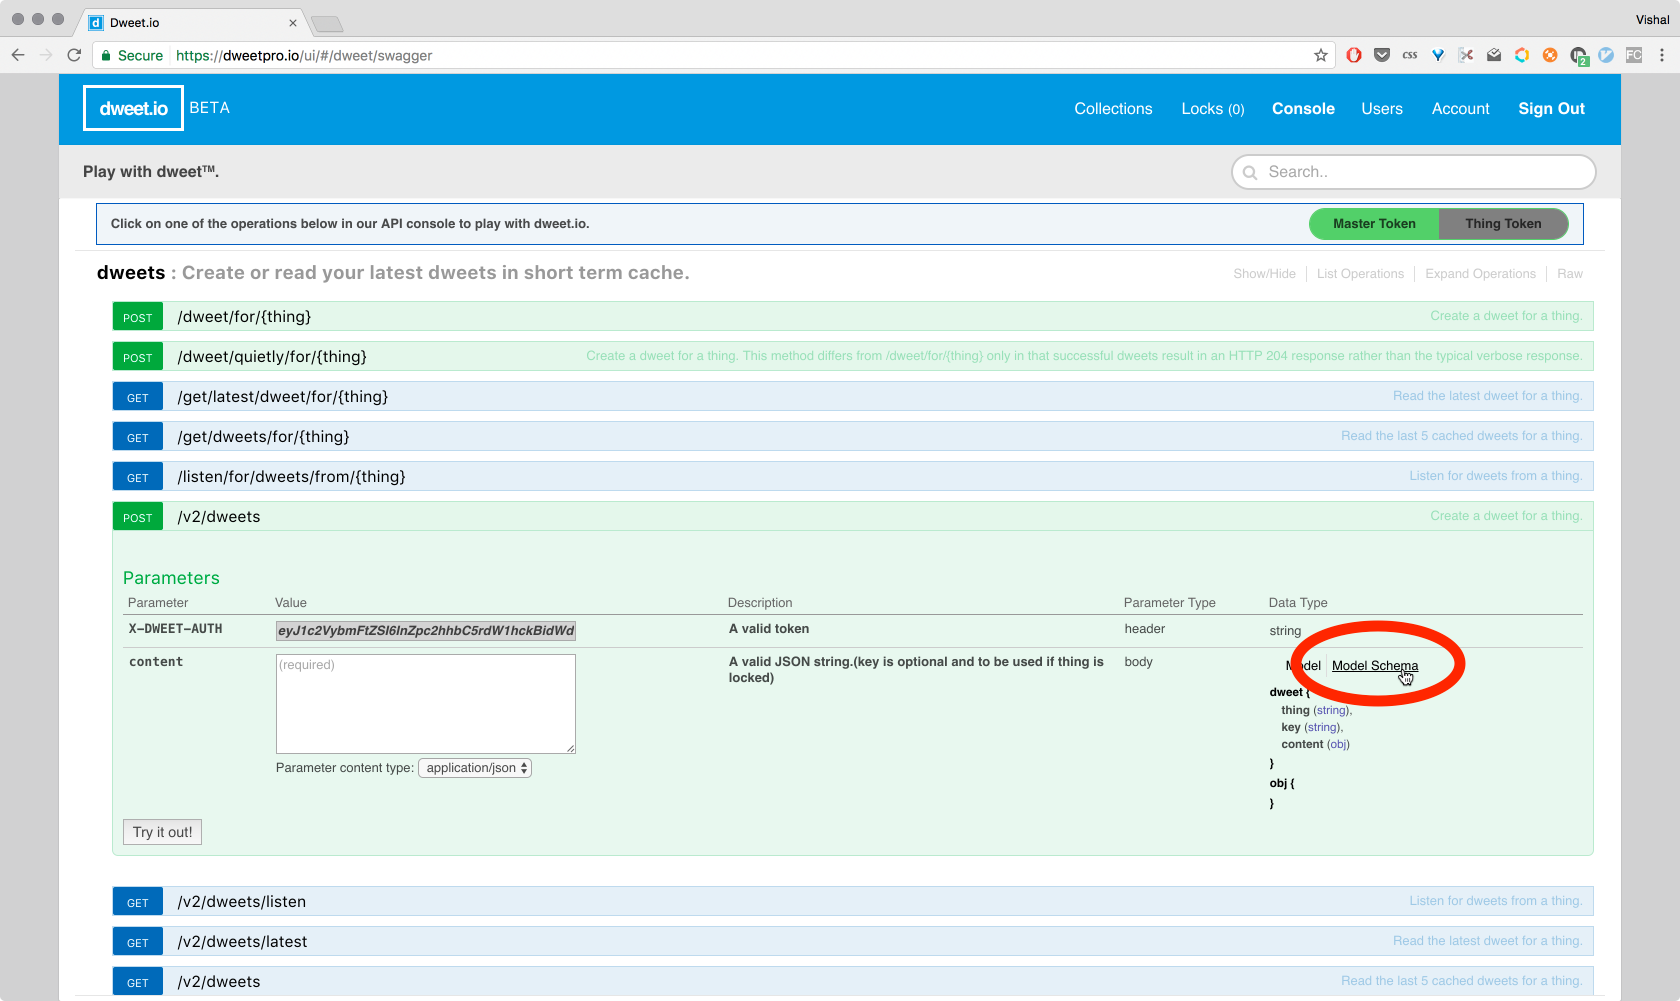Open the Chrome three-dot menu

[1662, 56]
